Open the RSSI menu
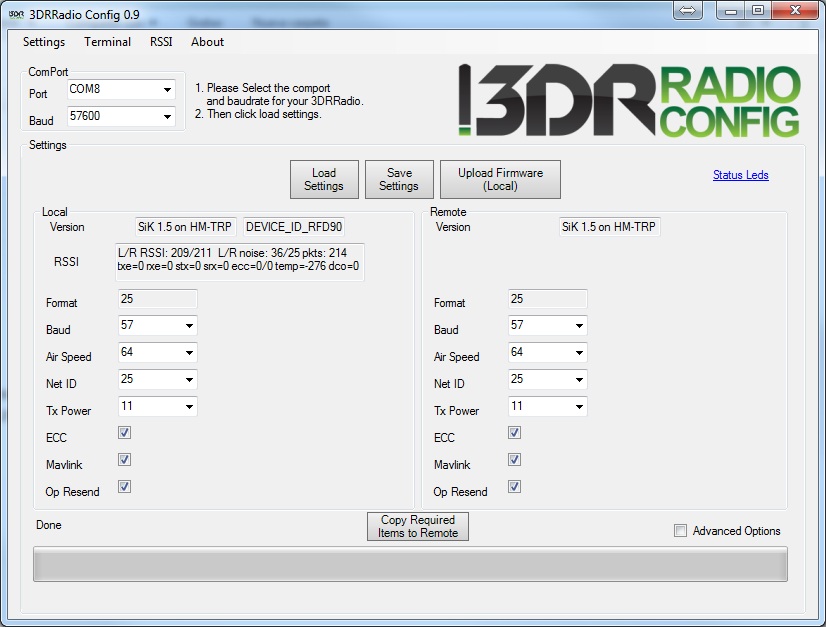This screenshot has height=627, width=826. pos(161,42)
